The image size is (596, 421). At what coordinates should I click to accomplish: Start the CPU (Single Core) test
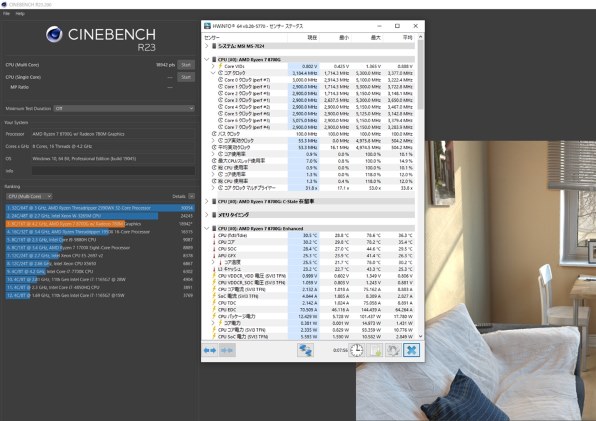(186, 77)
